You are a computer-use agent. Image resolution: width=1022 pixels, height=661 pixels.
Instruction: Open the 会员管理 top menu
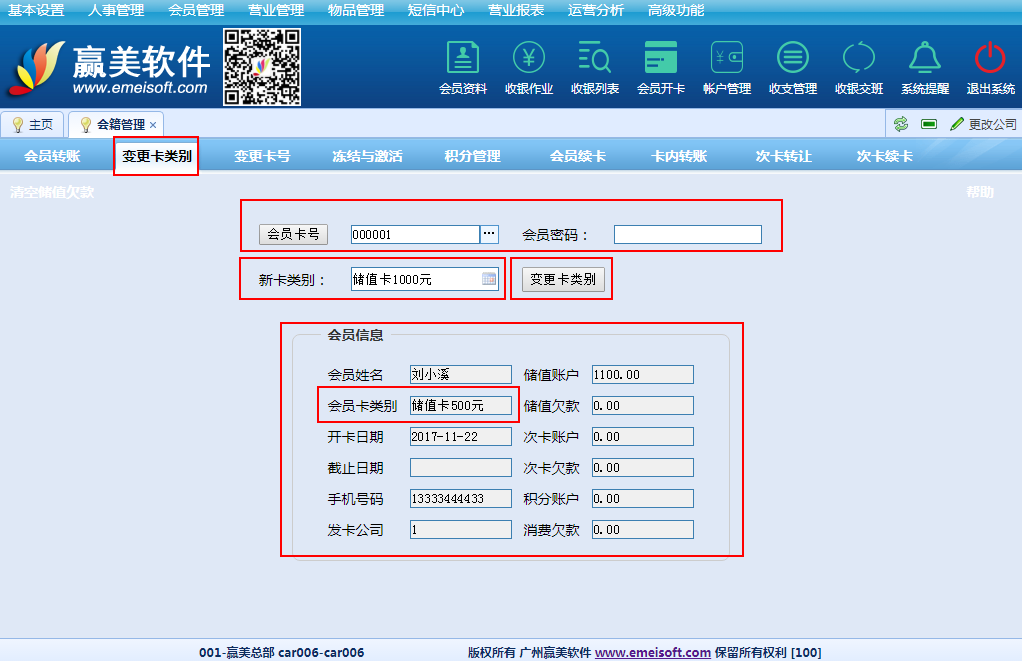(x=196, y=10)
